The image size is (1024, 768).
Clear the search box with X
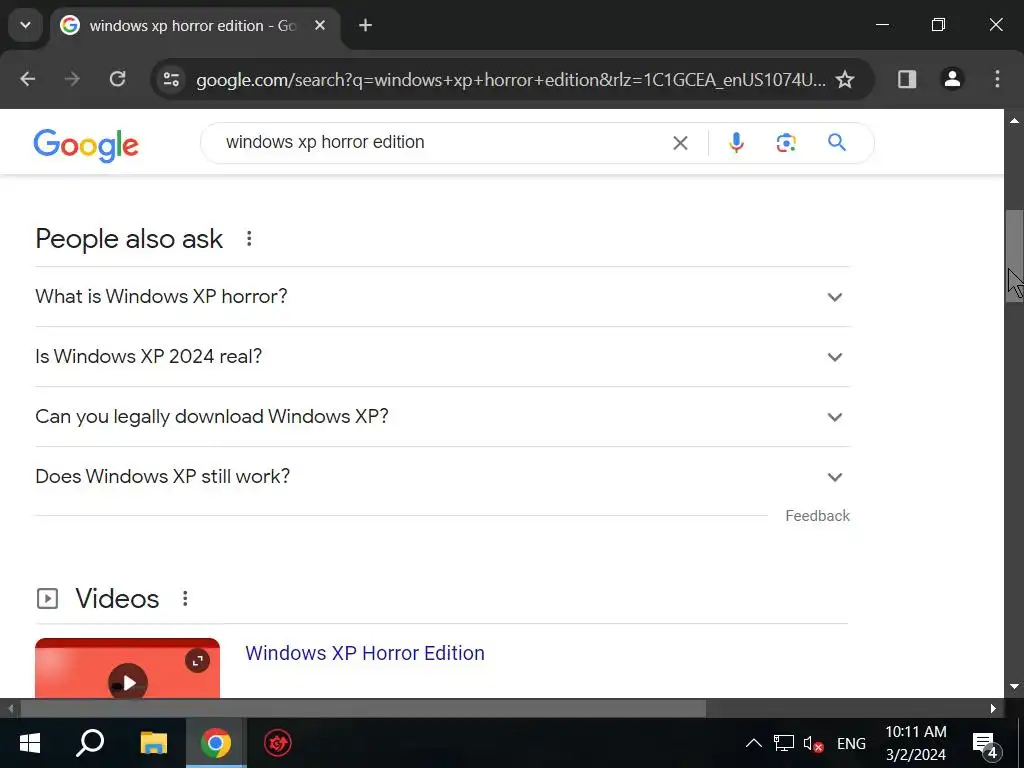[680, 143]
